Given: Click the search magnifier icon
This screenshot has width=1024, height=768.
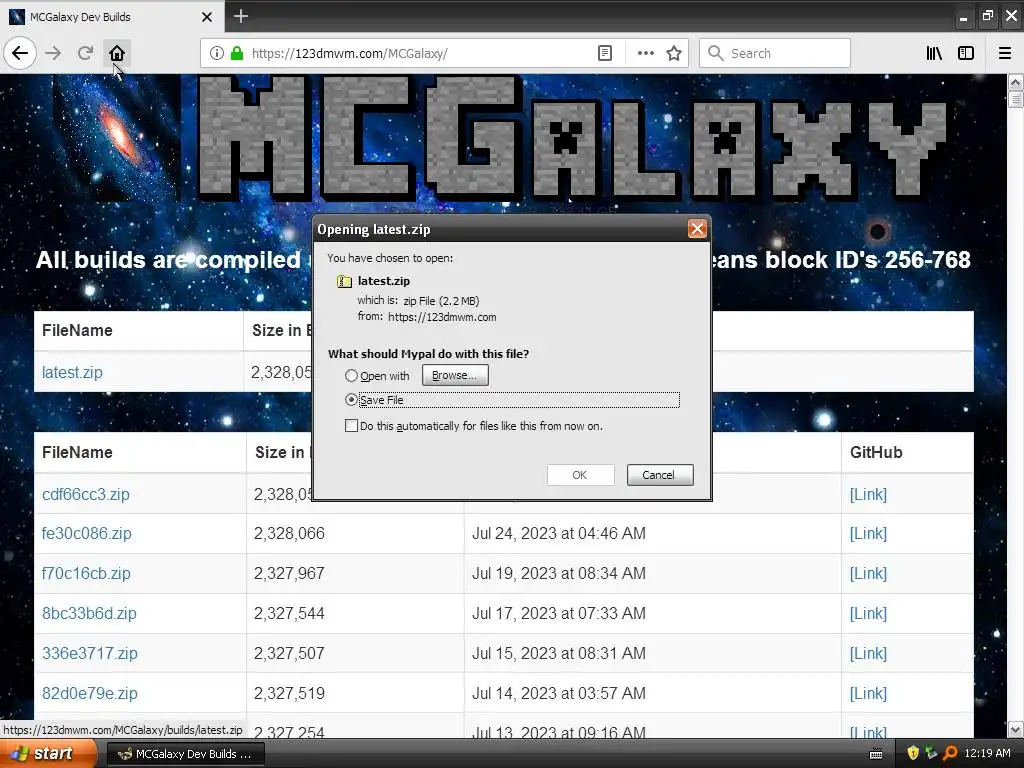Looking at the screenshot, I should tap(716, 53).
